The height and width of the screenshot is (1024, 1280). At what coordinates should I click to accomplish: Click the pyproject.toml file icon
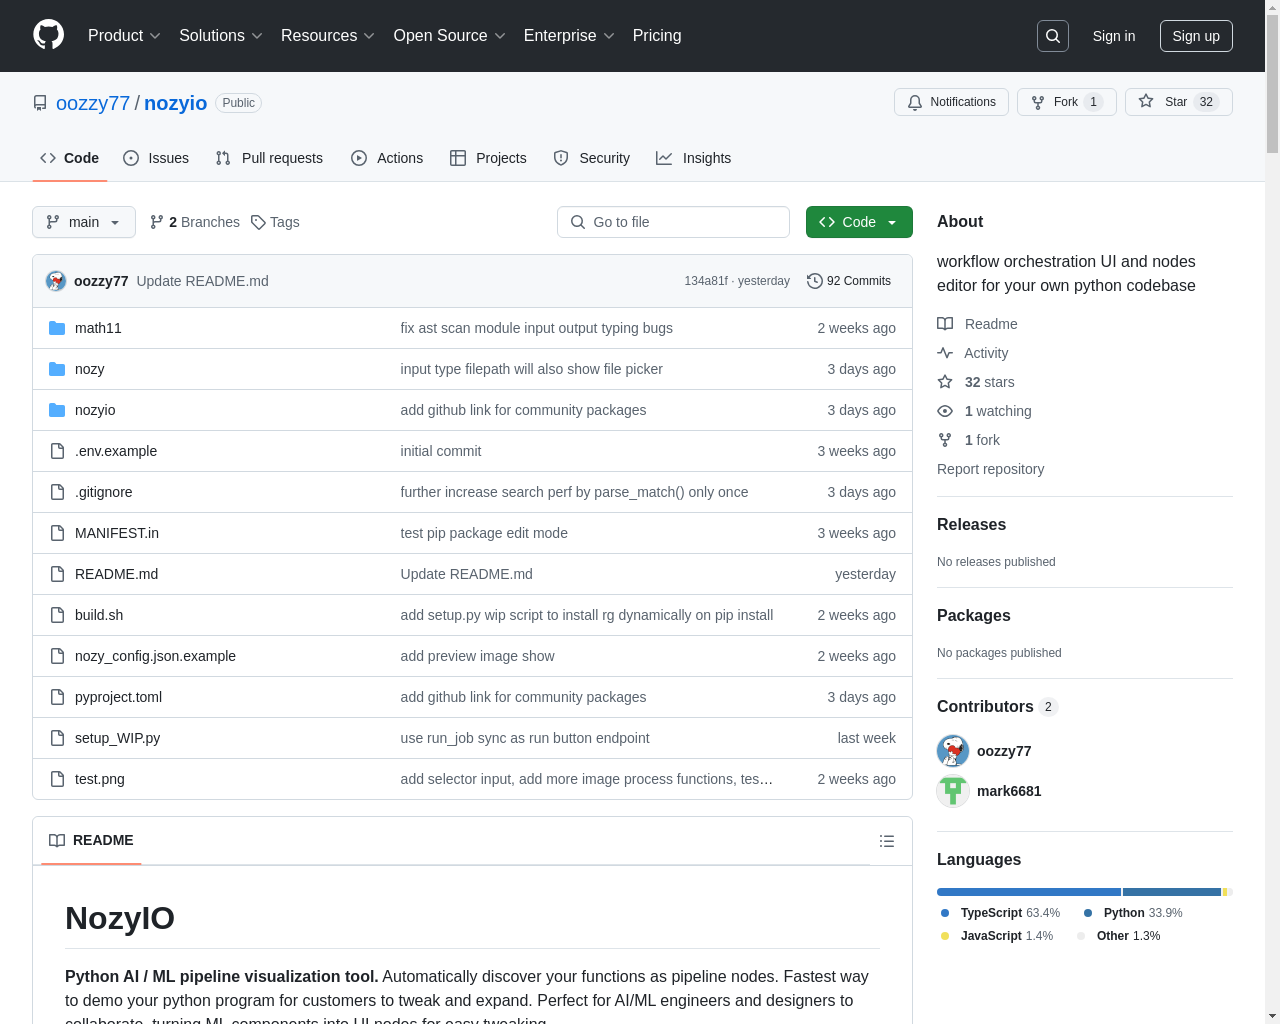(57, 697)
